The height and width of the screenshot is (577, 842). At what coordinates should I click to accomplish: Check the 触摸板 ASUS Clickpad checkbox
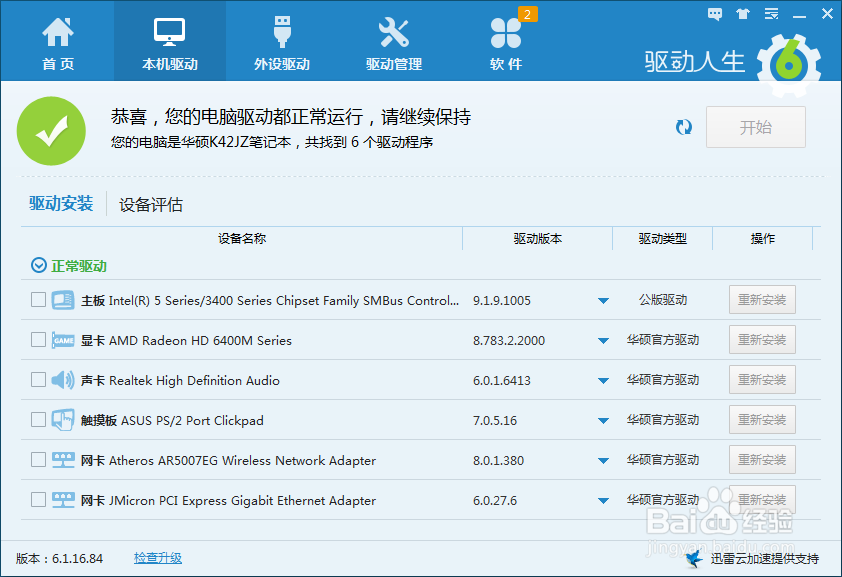point(38,420)
